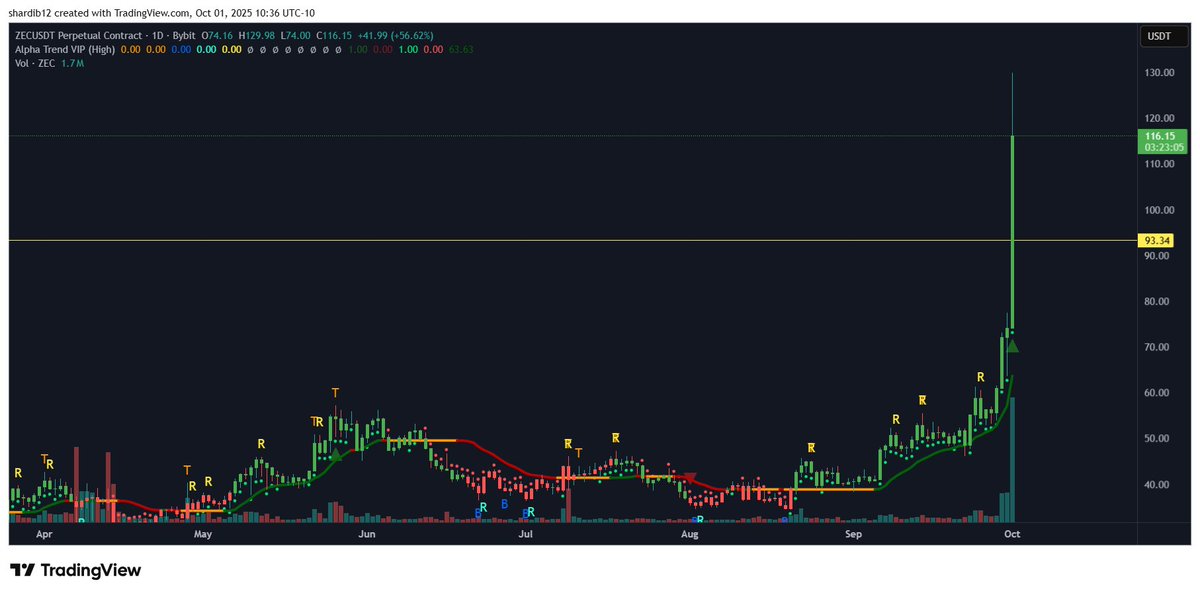1200x595 pixels.
Task: Click the TradingView logo
Action: (76, 570)
